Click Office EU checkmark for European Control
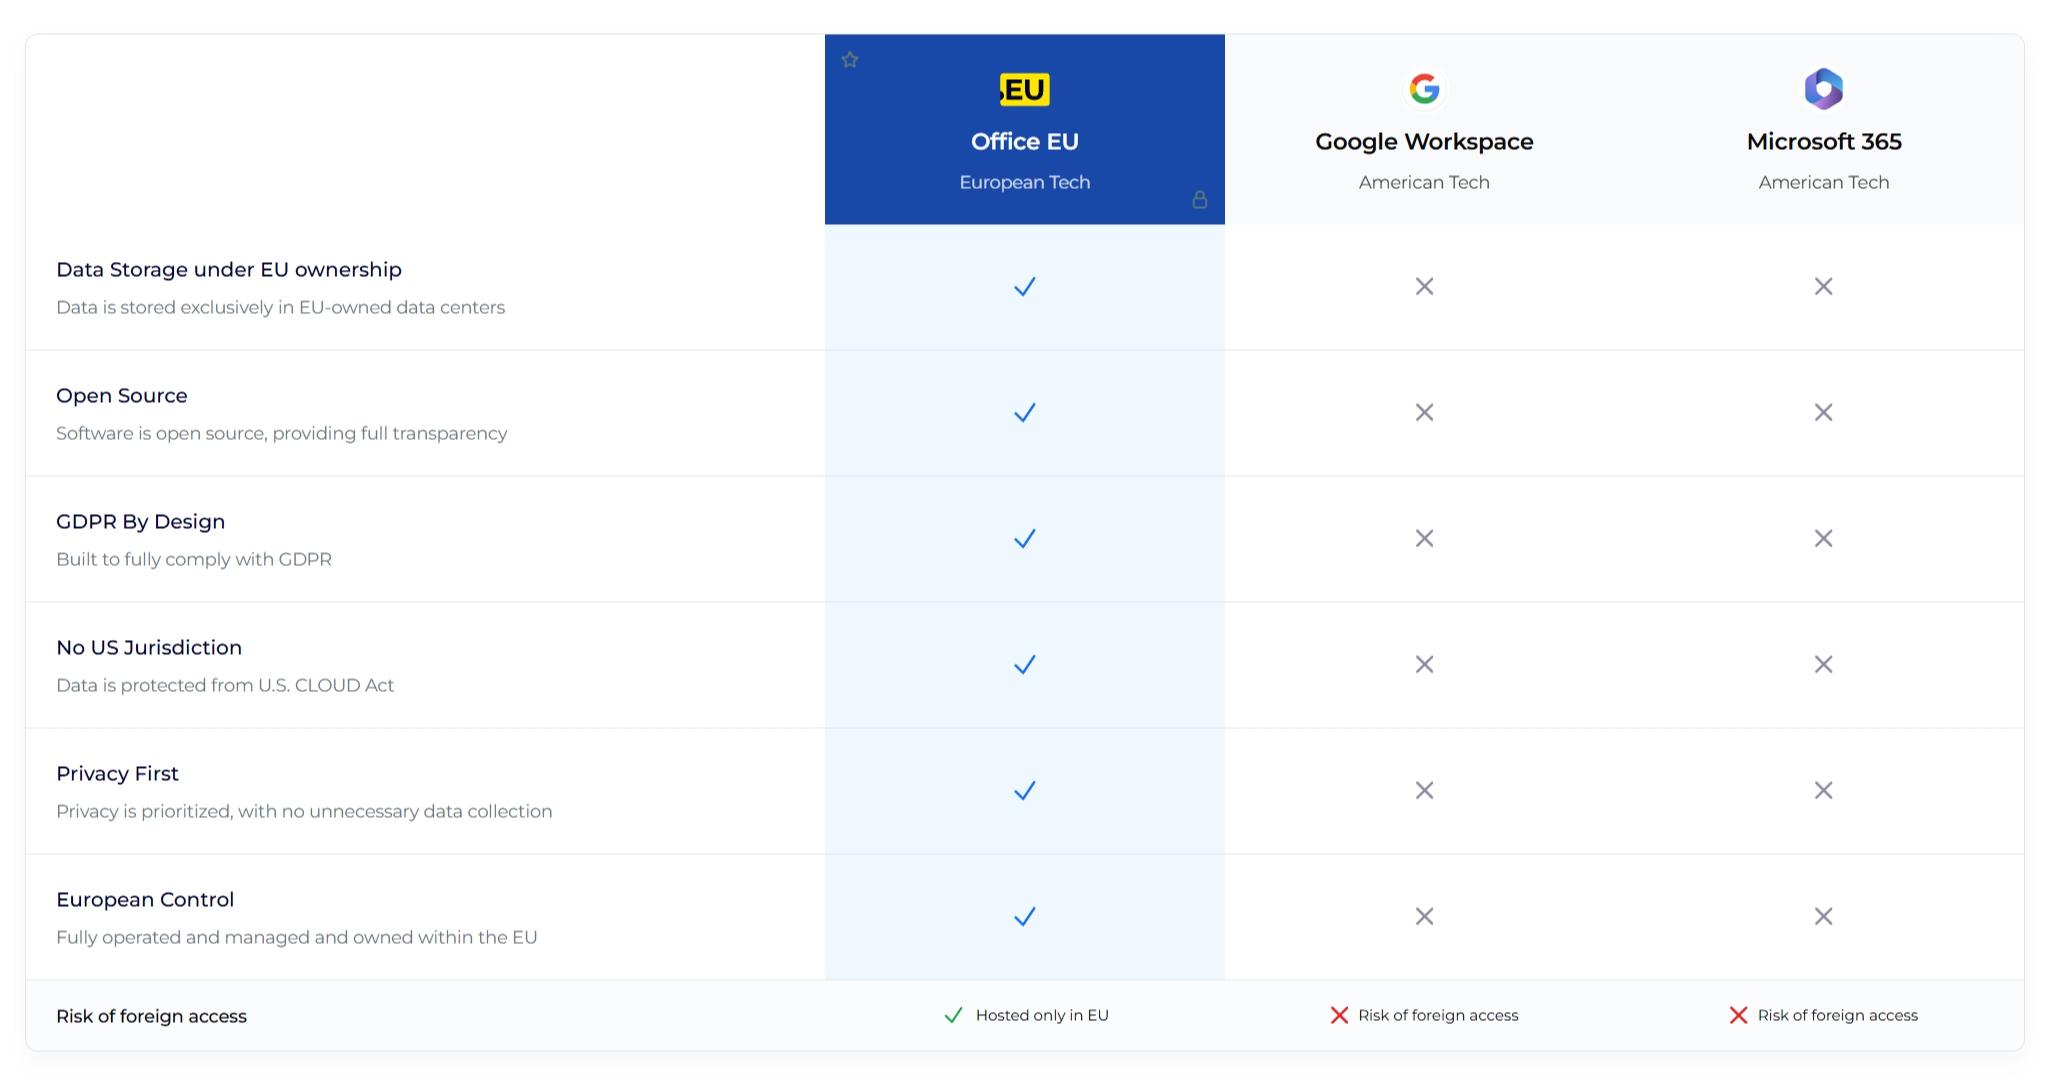 [1024, 917]
